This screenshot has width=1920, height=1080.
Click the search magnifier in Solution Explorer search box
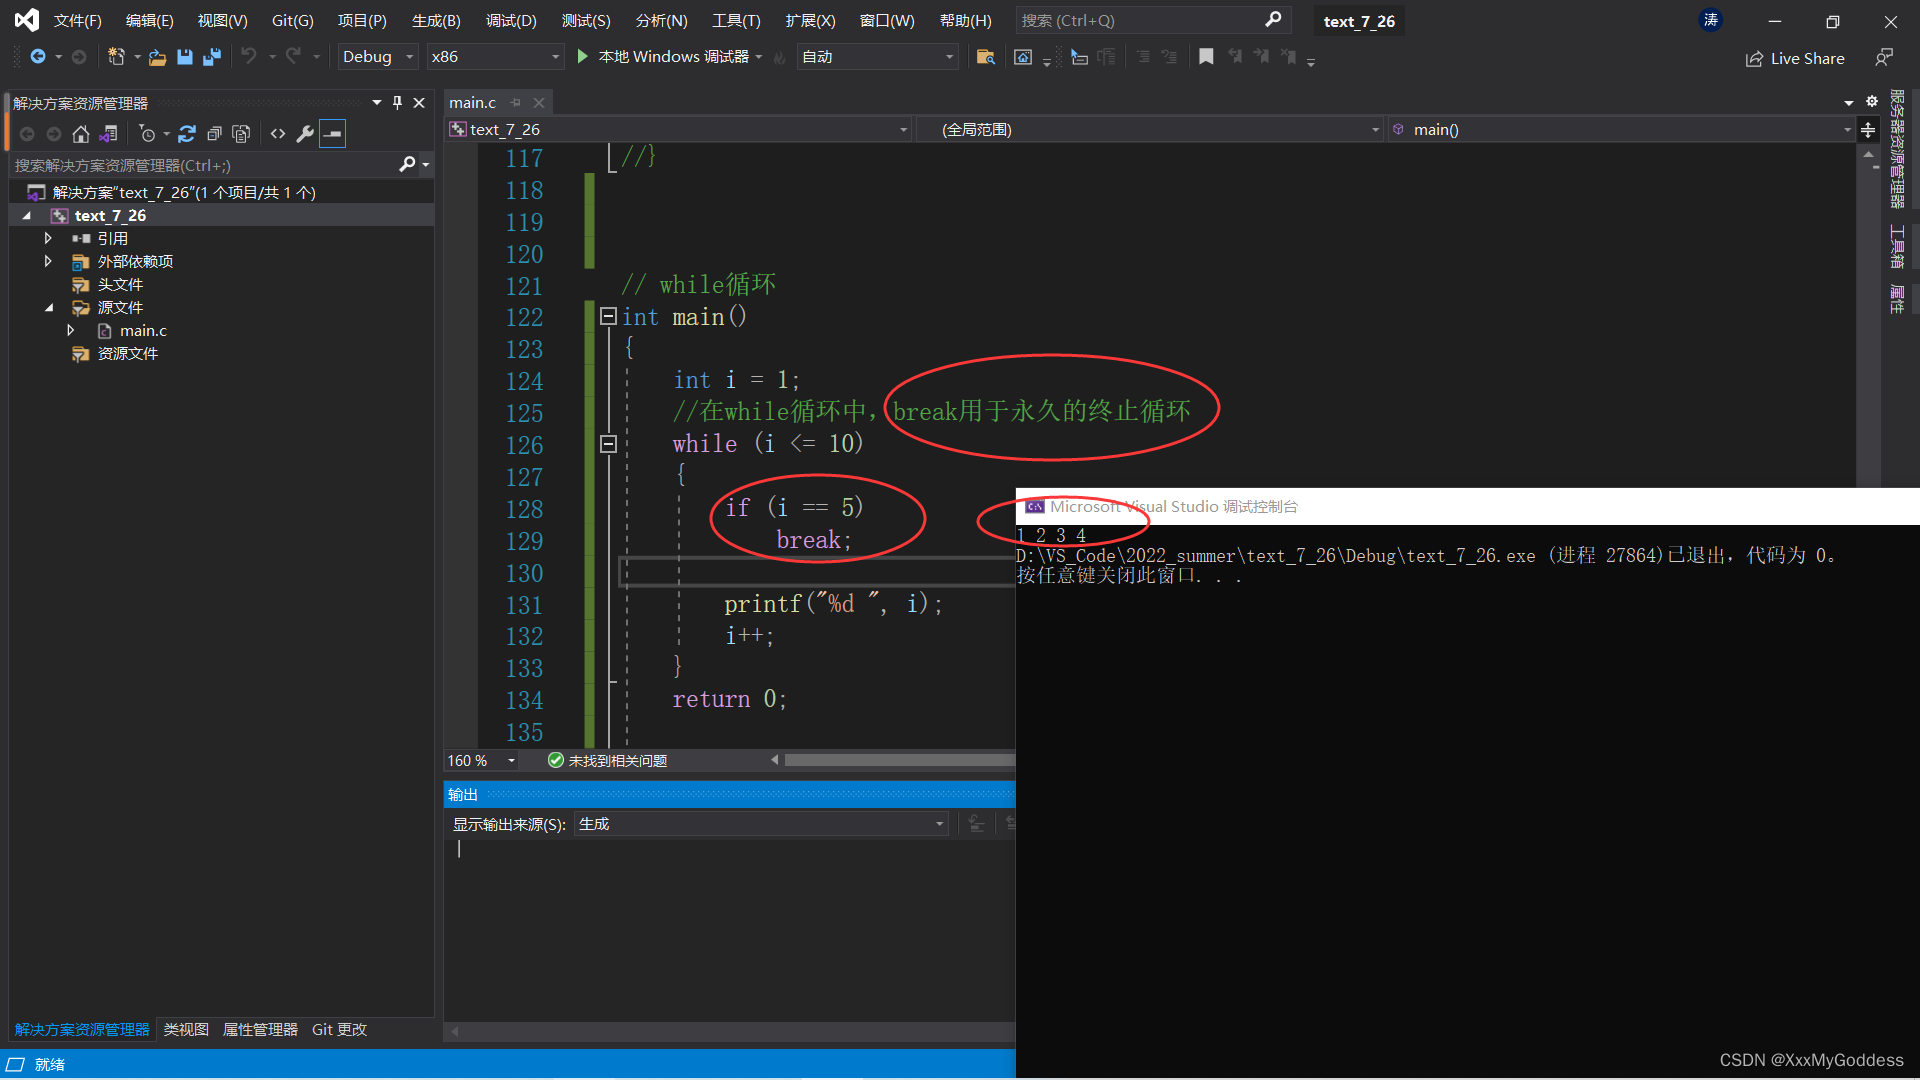pos(407,165)
